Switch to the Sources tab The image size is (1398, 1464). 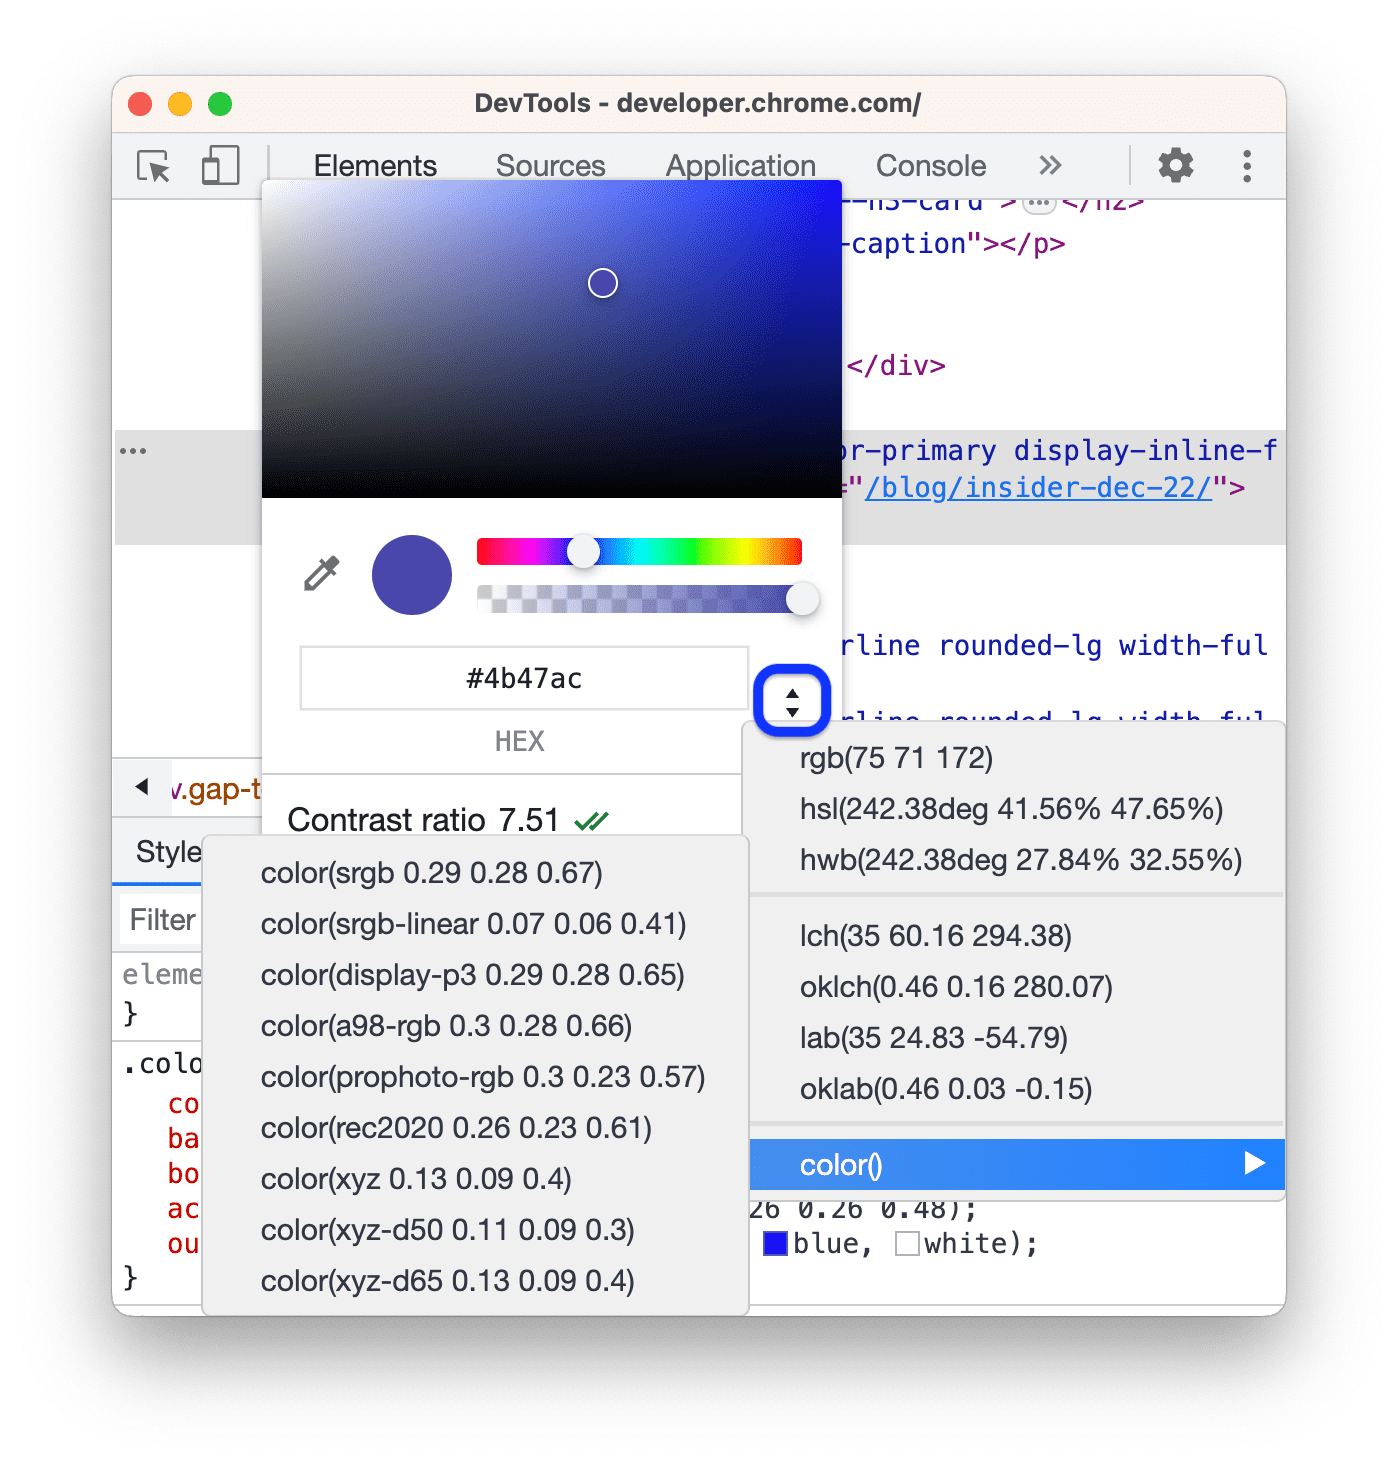click(x=550, y=166)
